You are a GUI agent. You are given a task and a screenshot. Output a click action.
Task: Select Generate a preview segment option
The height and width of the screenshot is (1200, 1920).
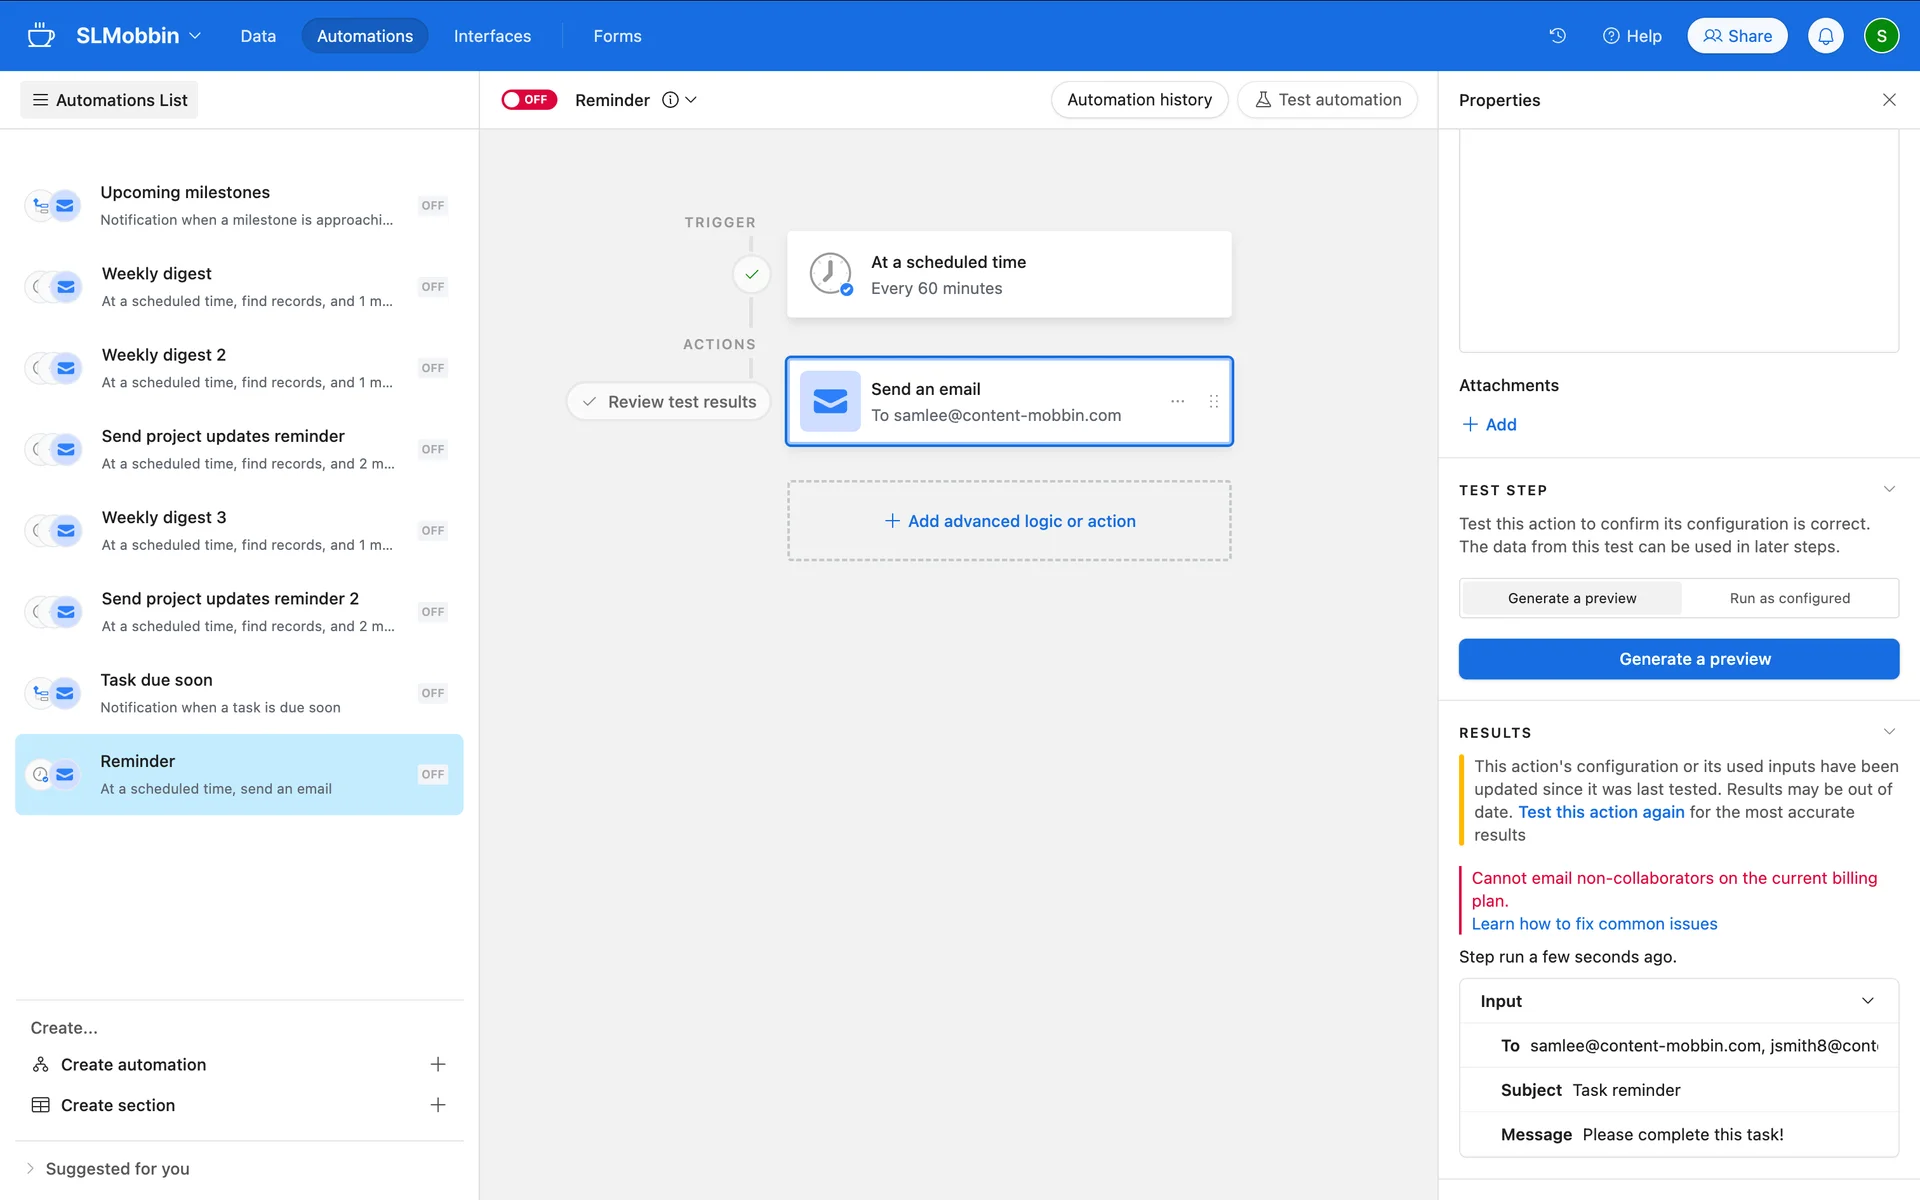click(1571, 598)
